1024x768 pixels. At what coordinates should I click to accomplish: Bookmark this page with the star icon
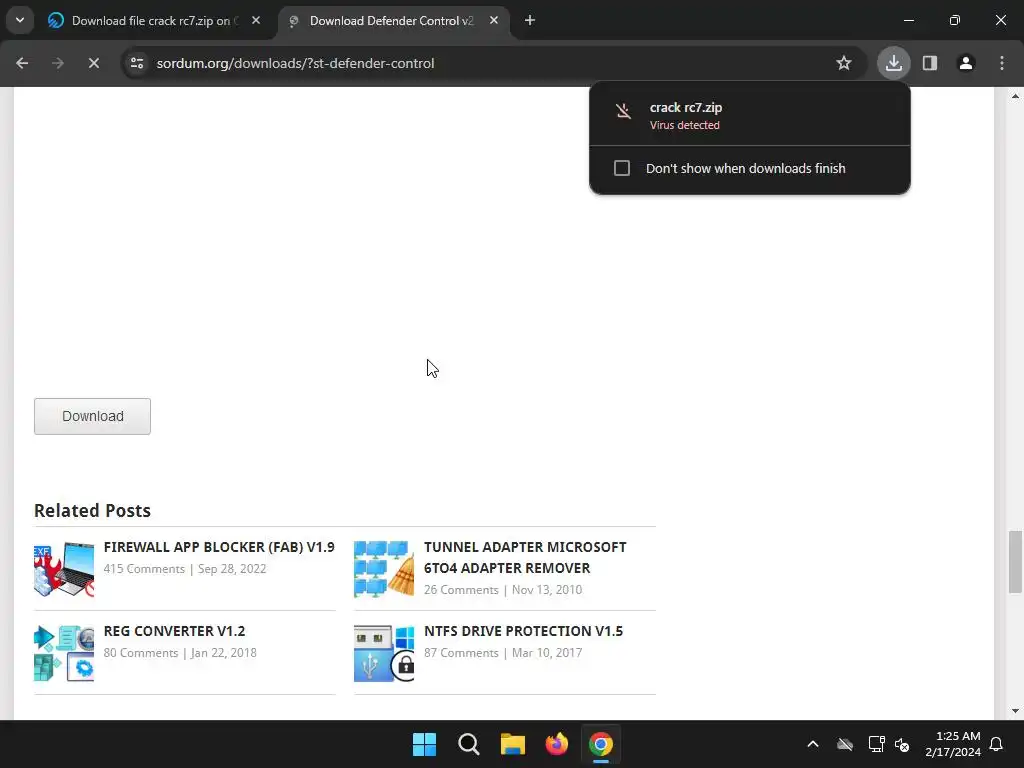pyautogui.click(x=844, y=63)
